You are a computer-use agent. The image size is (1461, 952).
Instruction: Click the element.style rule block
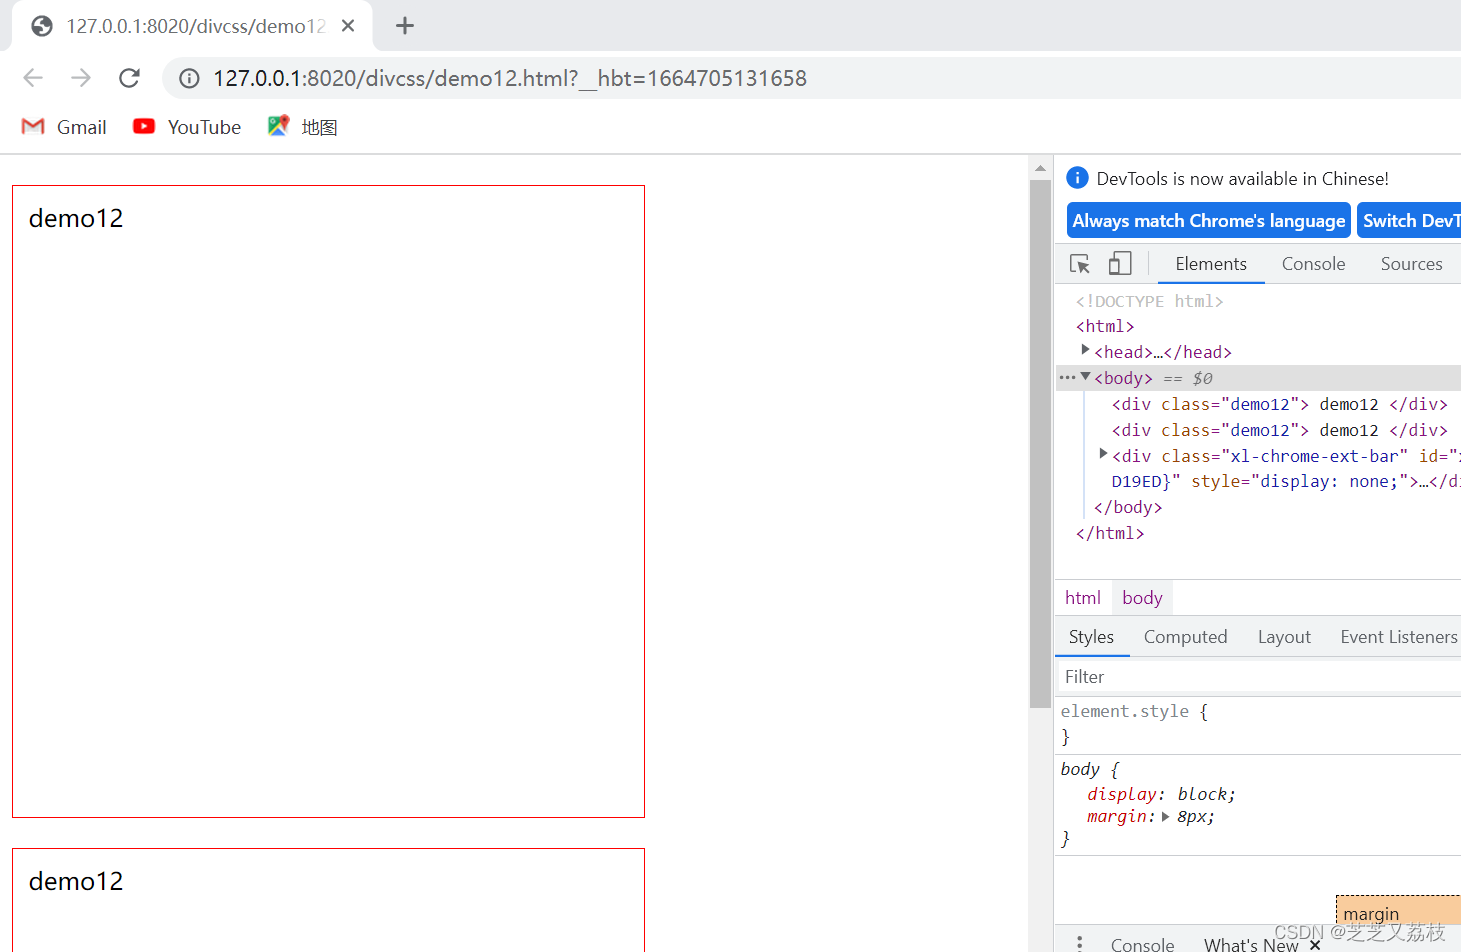pyautogui.click(x=1260, y=724)
